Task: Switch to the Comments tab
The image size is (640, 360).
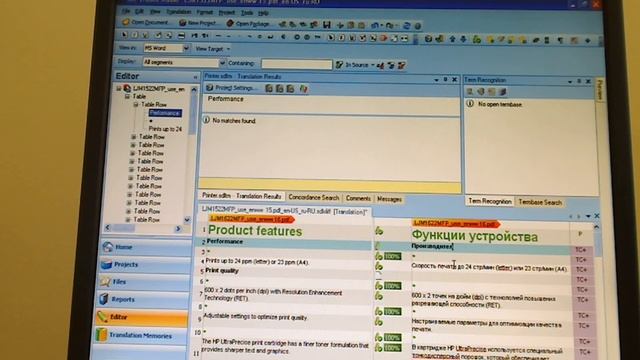Action: (x=358, y=198)
